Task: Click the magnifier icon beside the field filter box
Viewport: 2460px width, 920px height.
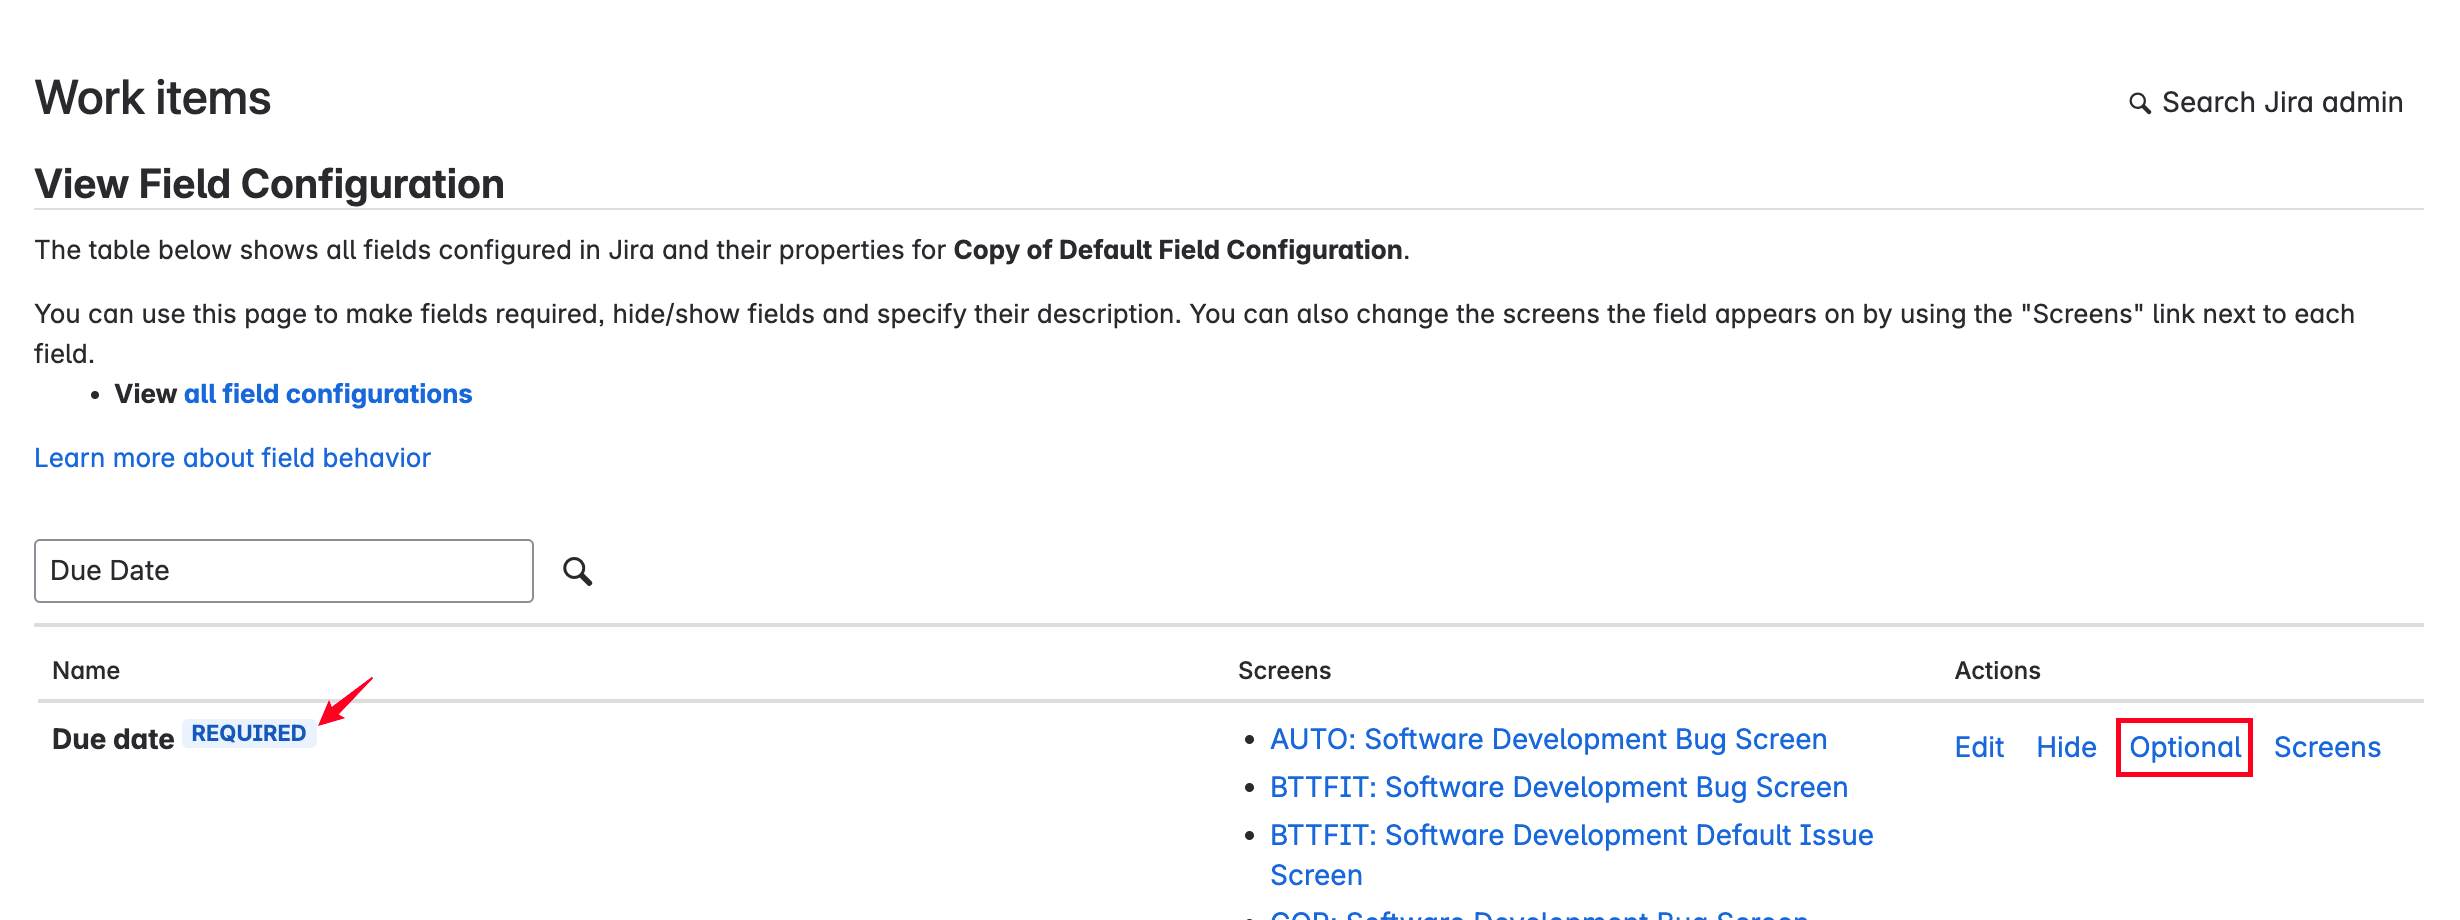Action: pyautogui.click(x=577, y=571)
